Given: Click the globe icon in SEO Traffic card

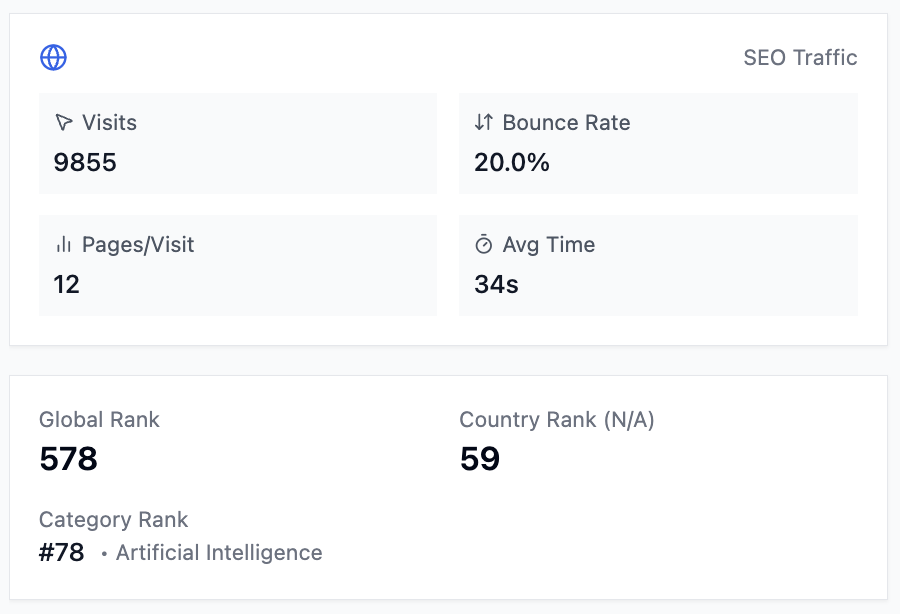Looking at the screenshot, I should tap(53, 58).
